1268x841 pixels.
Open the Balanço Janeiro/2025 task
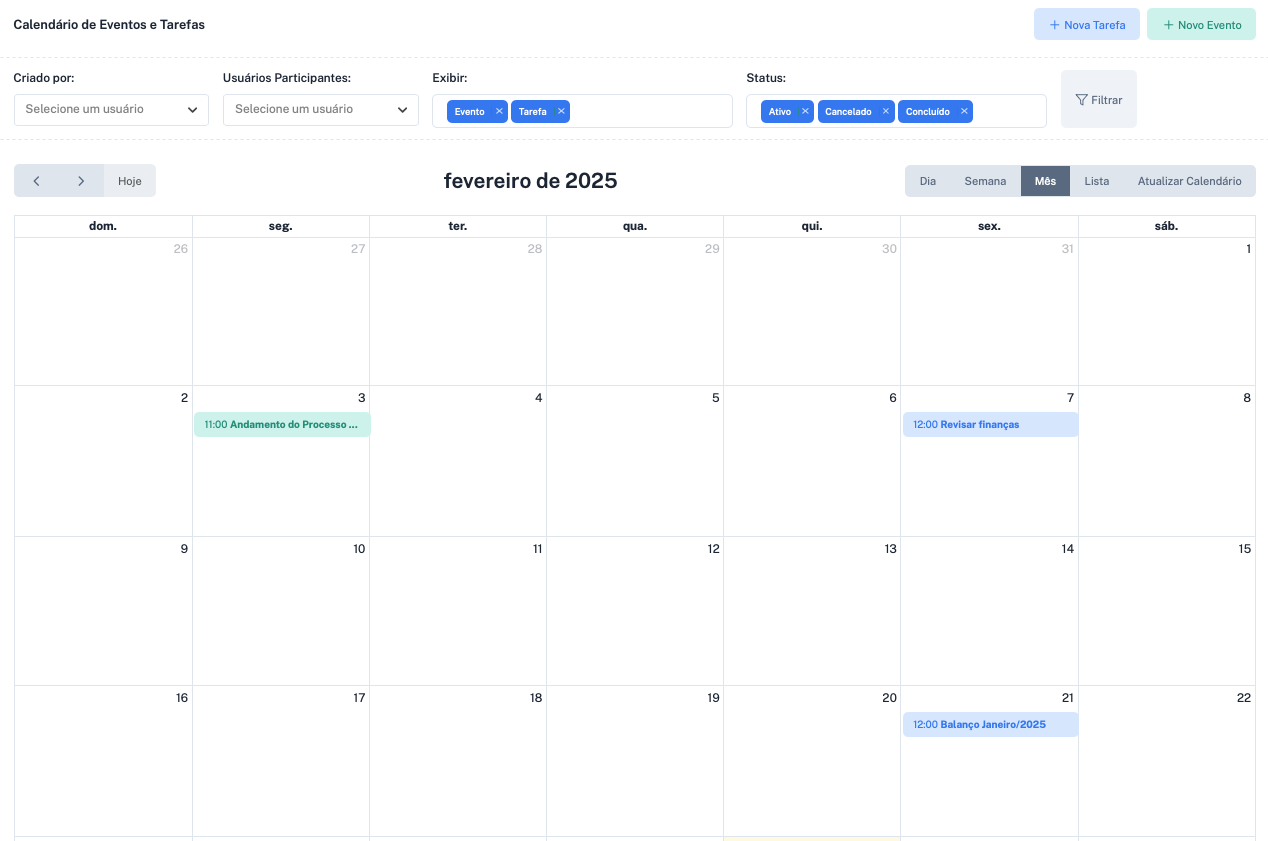[x=990, y=725]
